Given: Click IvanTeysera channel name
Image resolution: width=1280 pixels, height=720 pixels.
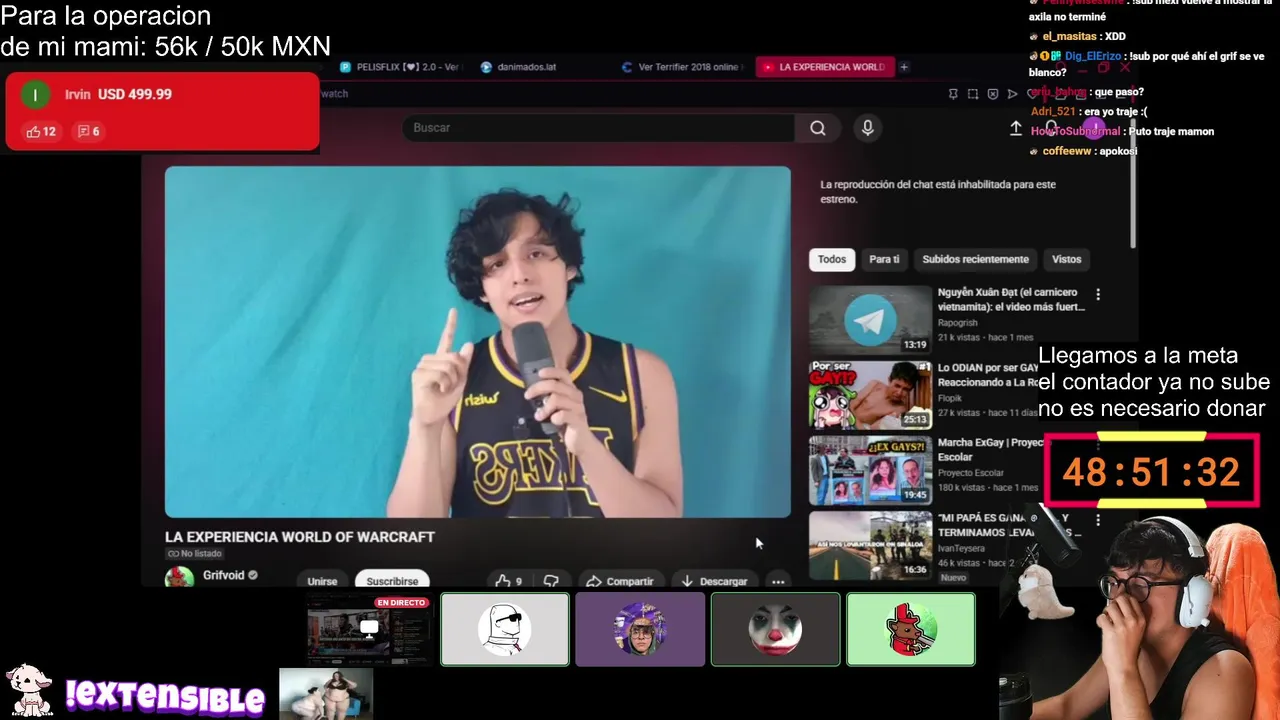Looking at the screenshot, I should tap(961, 548).
